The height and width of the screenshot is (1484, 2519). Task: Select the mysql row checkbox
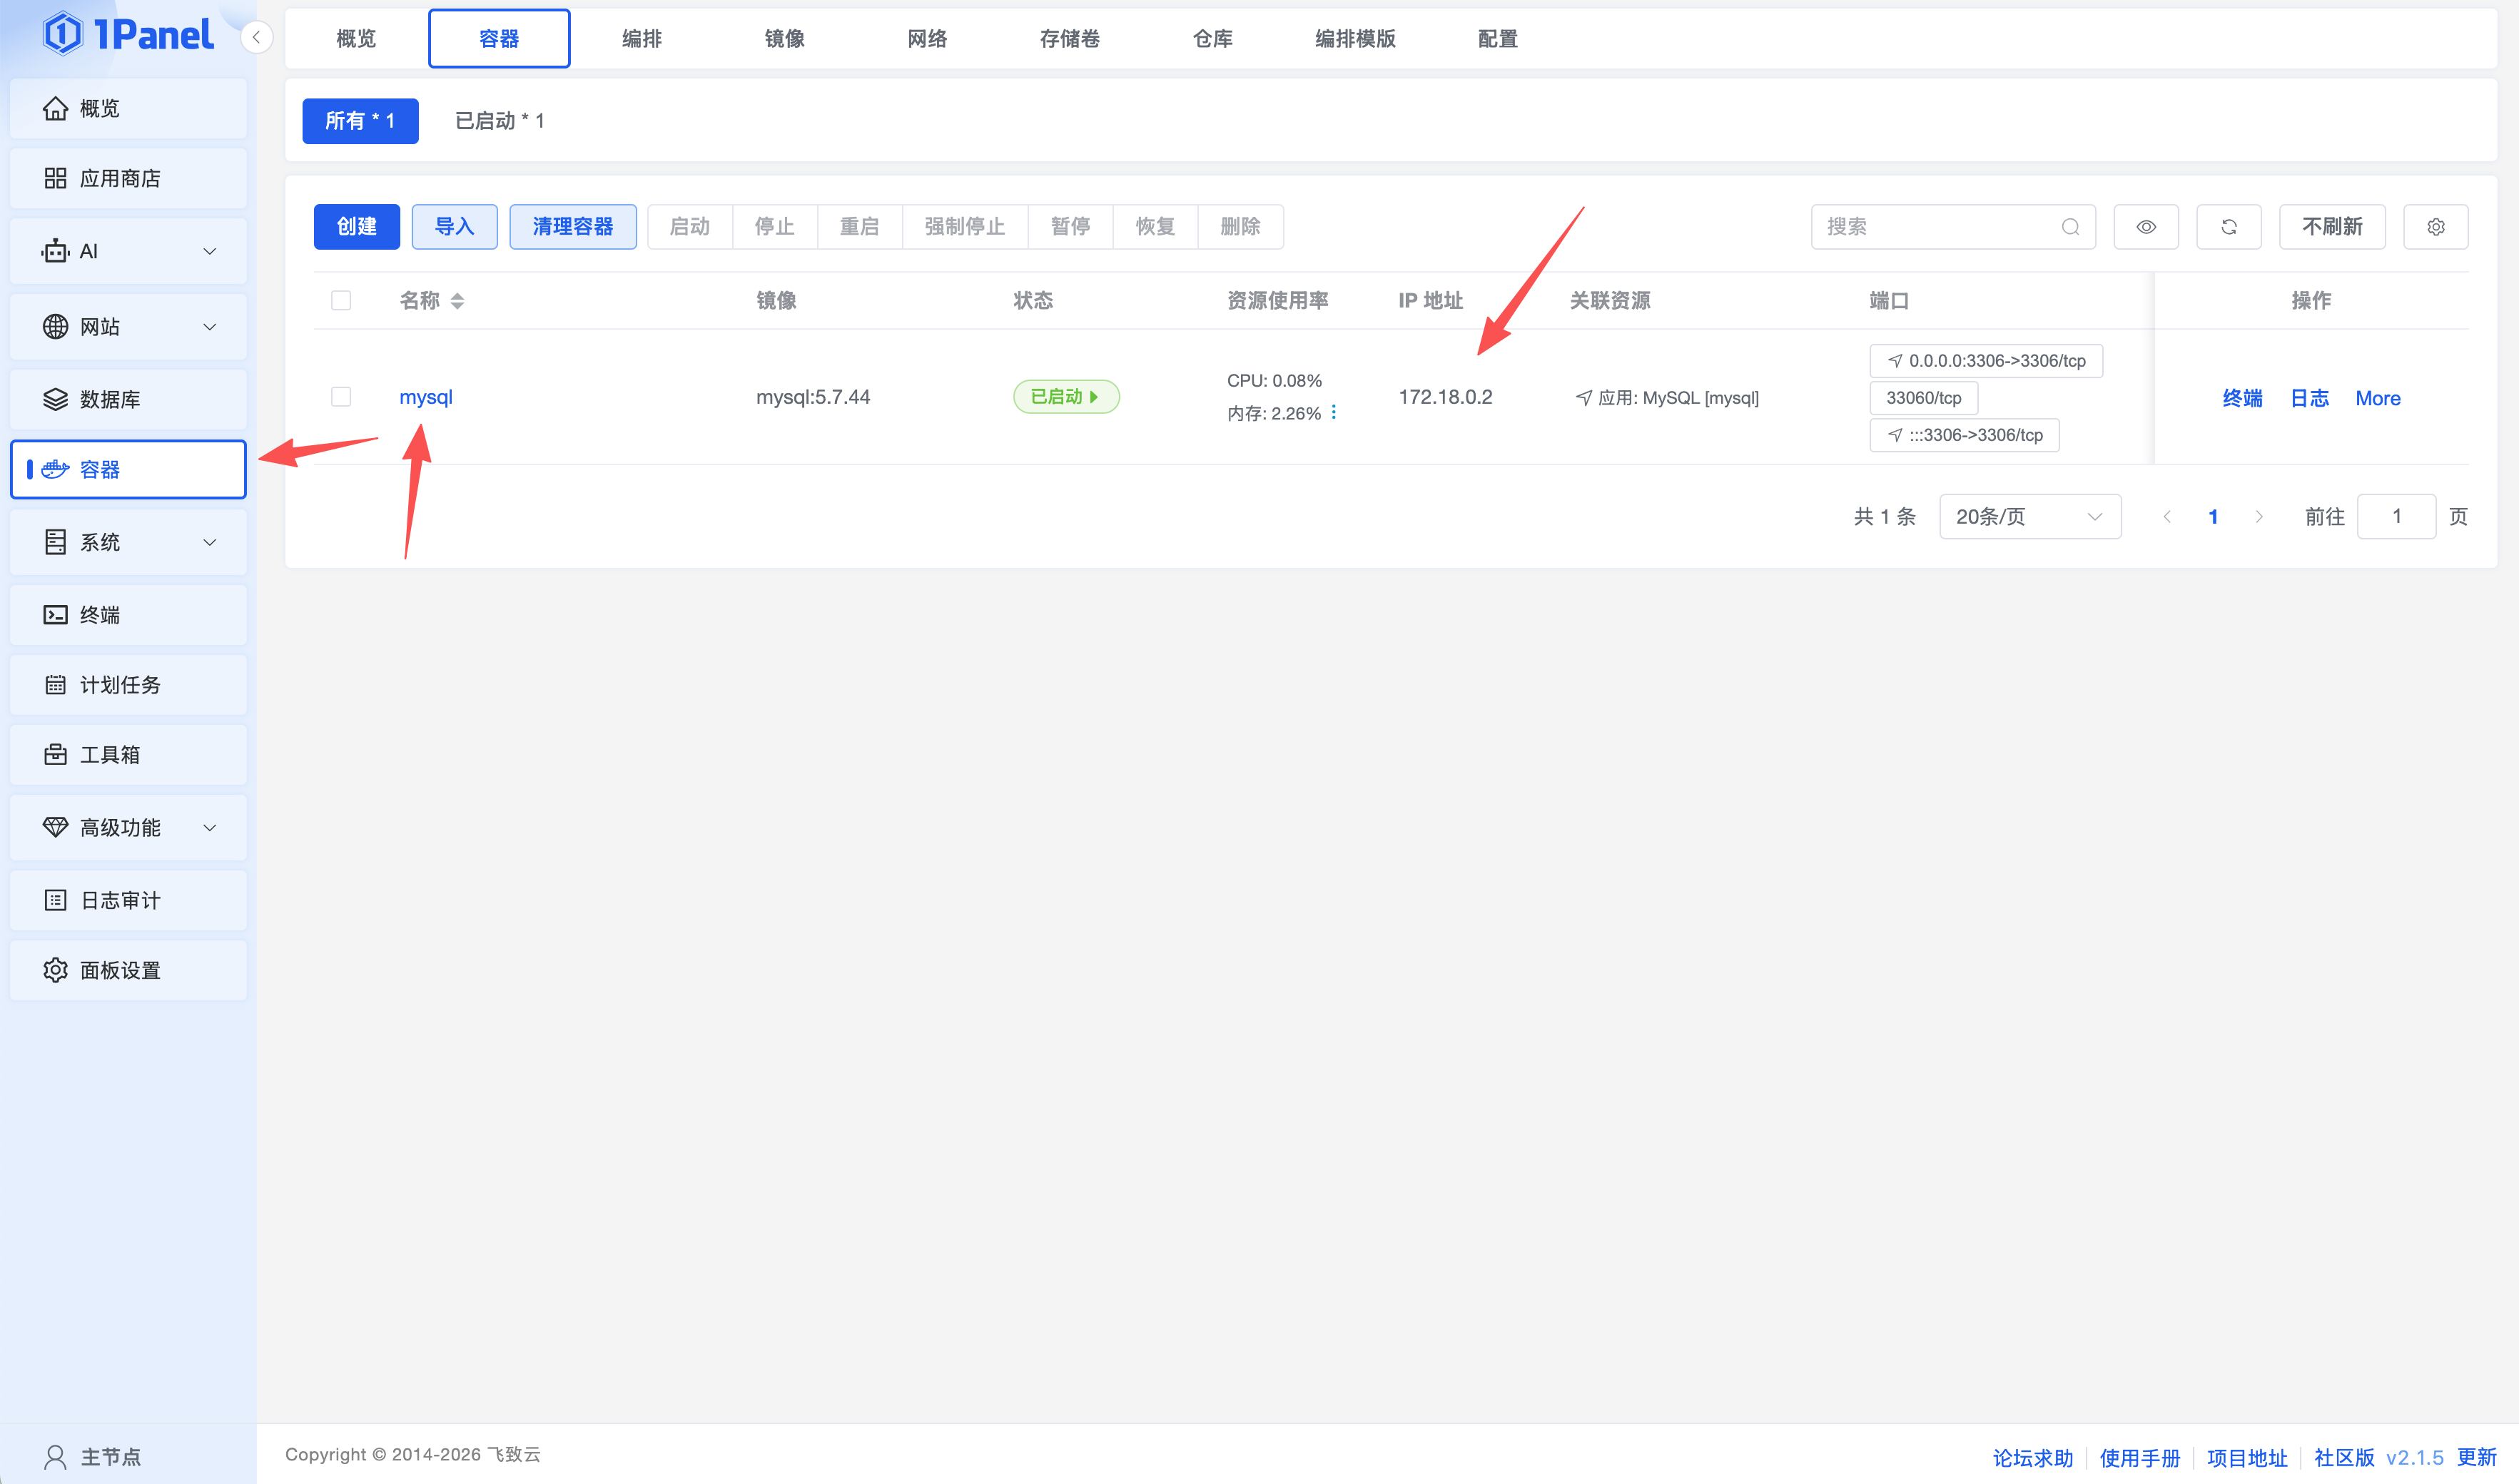(341, 397)
